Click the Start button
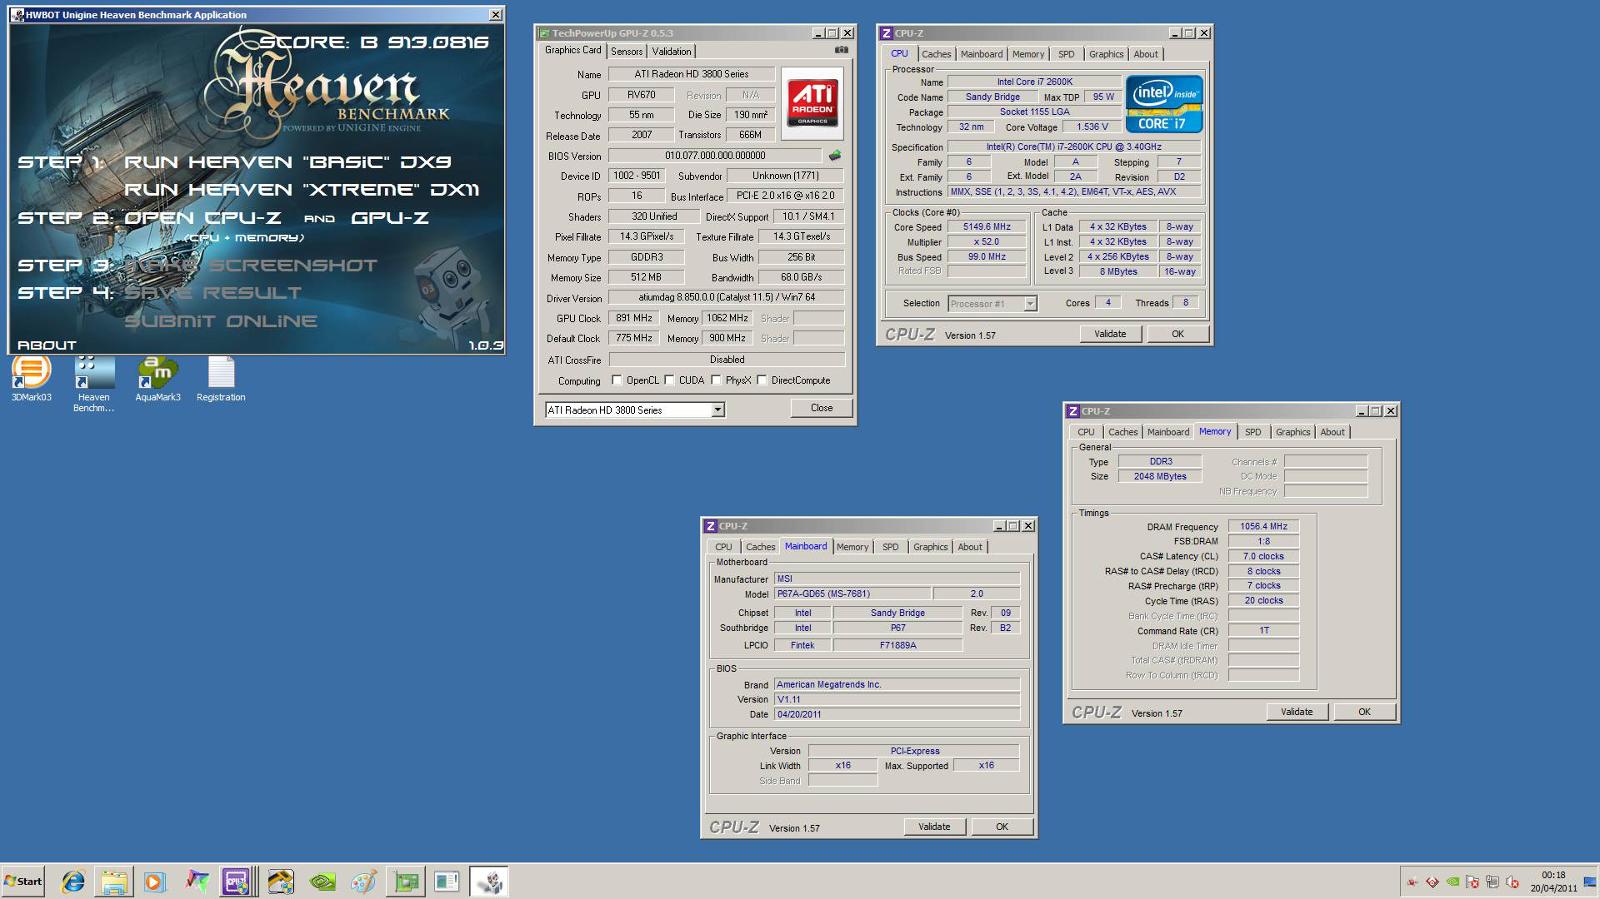Viewport: 1600px width, 899px height. click(x=23, y=882)
